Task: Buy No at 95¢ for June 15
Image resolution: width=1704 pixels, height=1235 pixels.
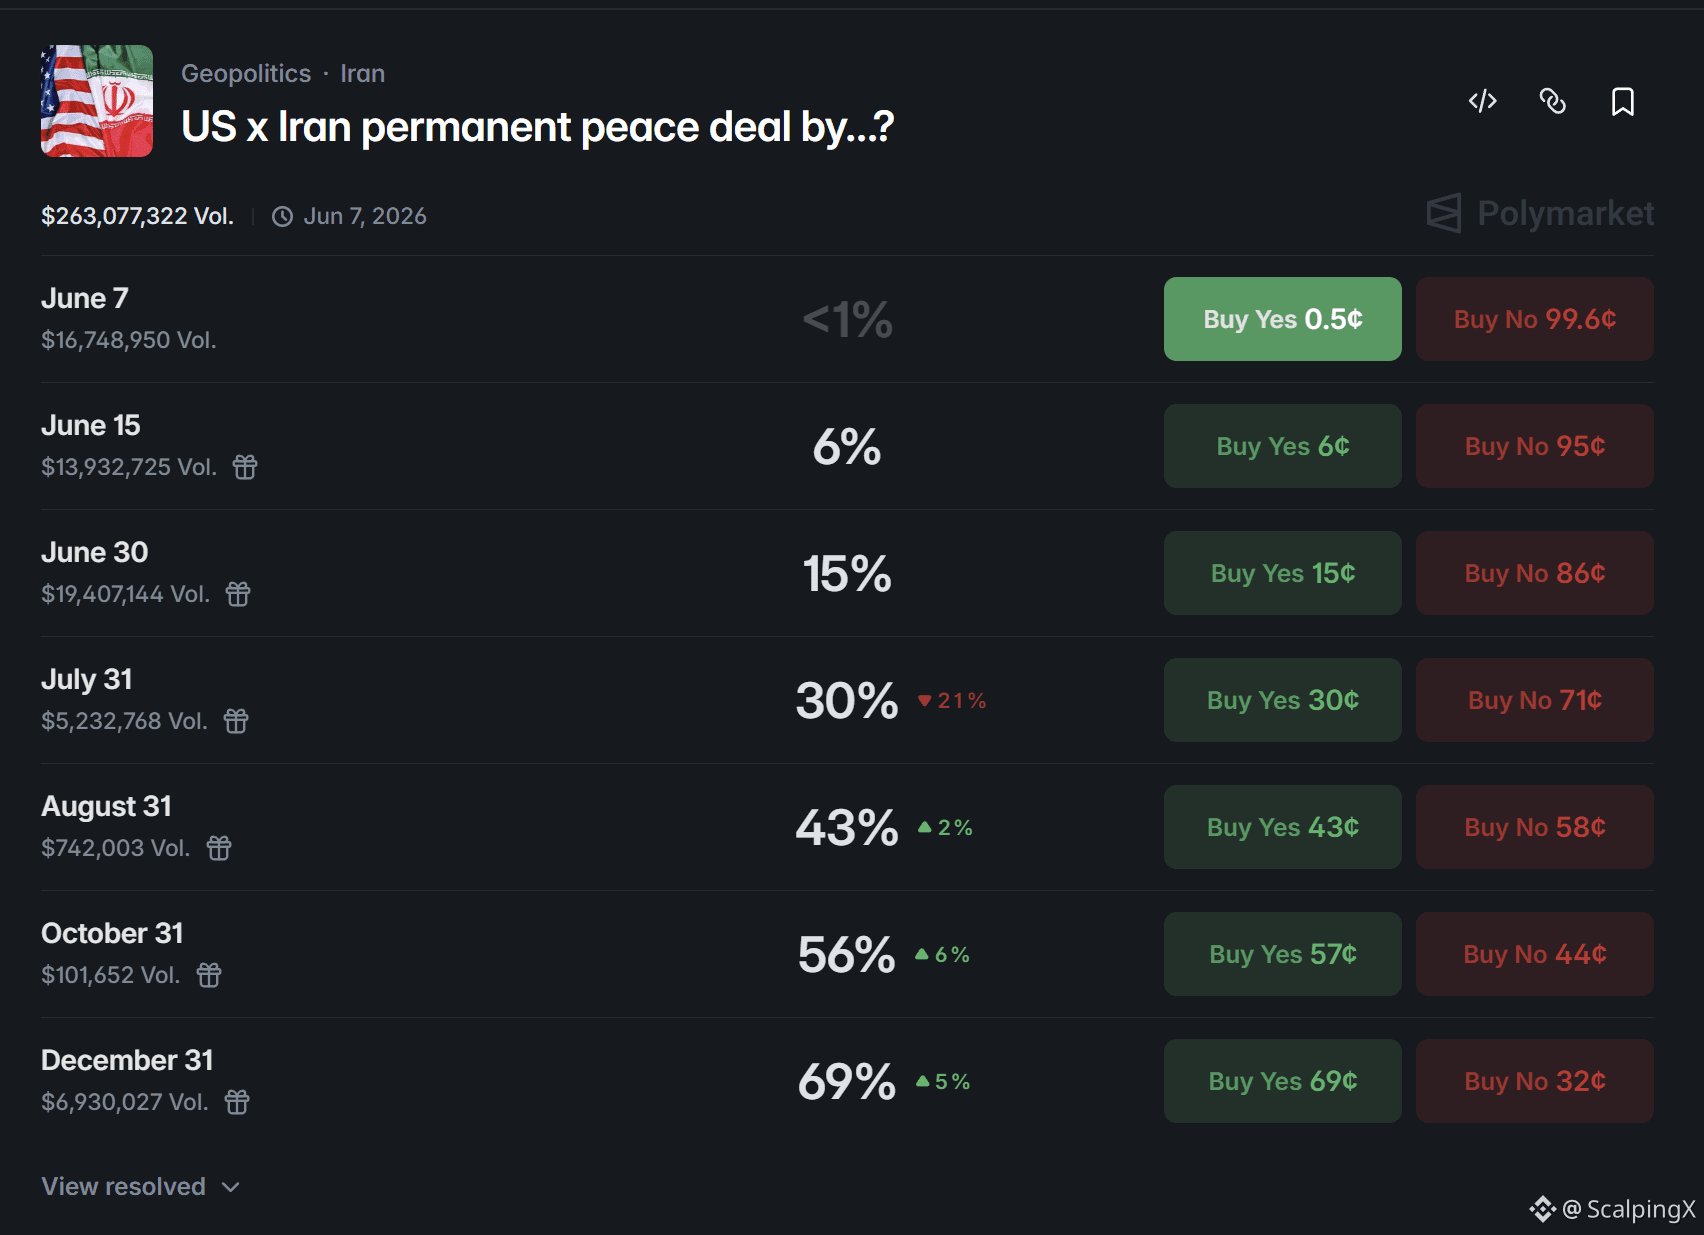Action: point(1534,446)
